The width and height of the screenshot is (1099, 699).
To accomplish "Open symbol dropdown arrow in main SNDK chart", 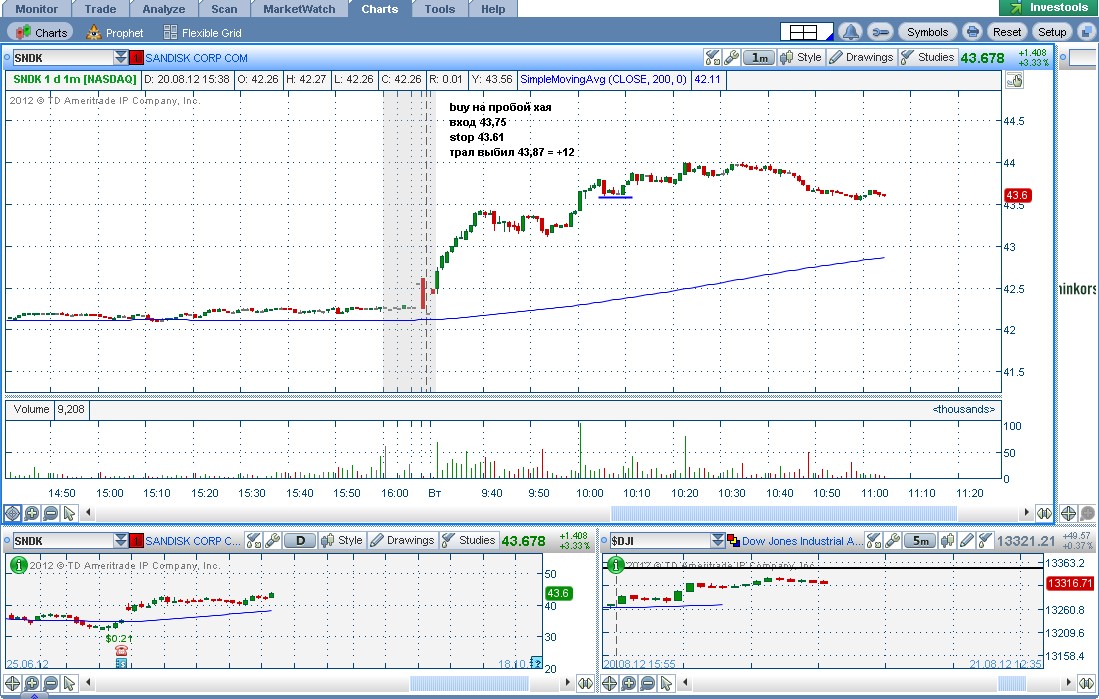I will coord(121,57).
